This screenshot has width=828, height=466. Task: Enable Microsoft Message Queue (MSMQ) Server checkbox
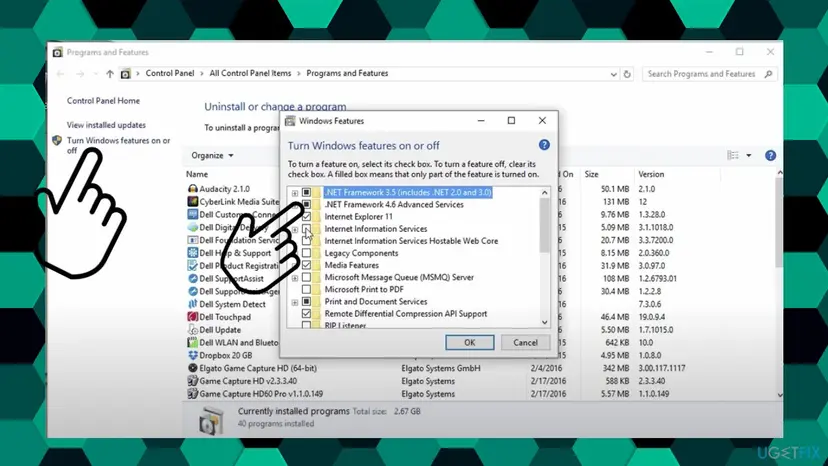(x=306, y=277)
